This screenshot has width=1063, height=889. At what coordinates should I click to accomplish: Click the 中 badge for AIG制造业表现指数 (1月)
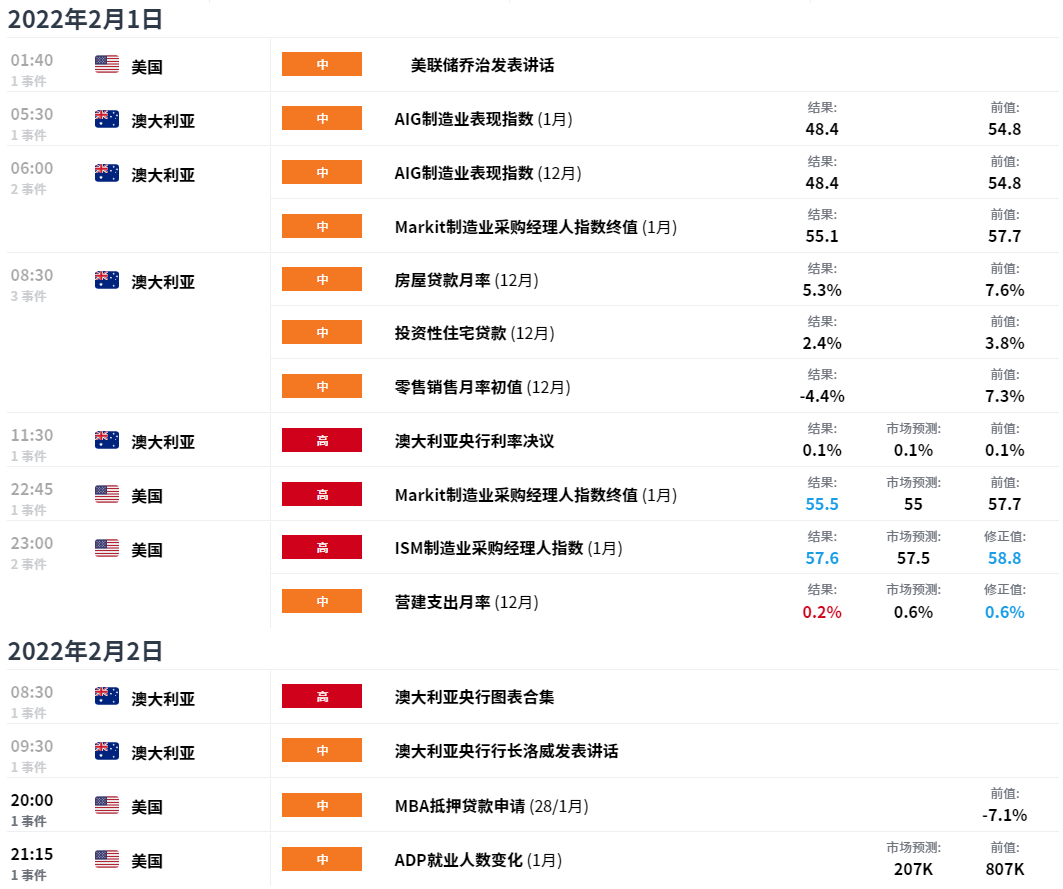tap(322, 119)
